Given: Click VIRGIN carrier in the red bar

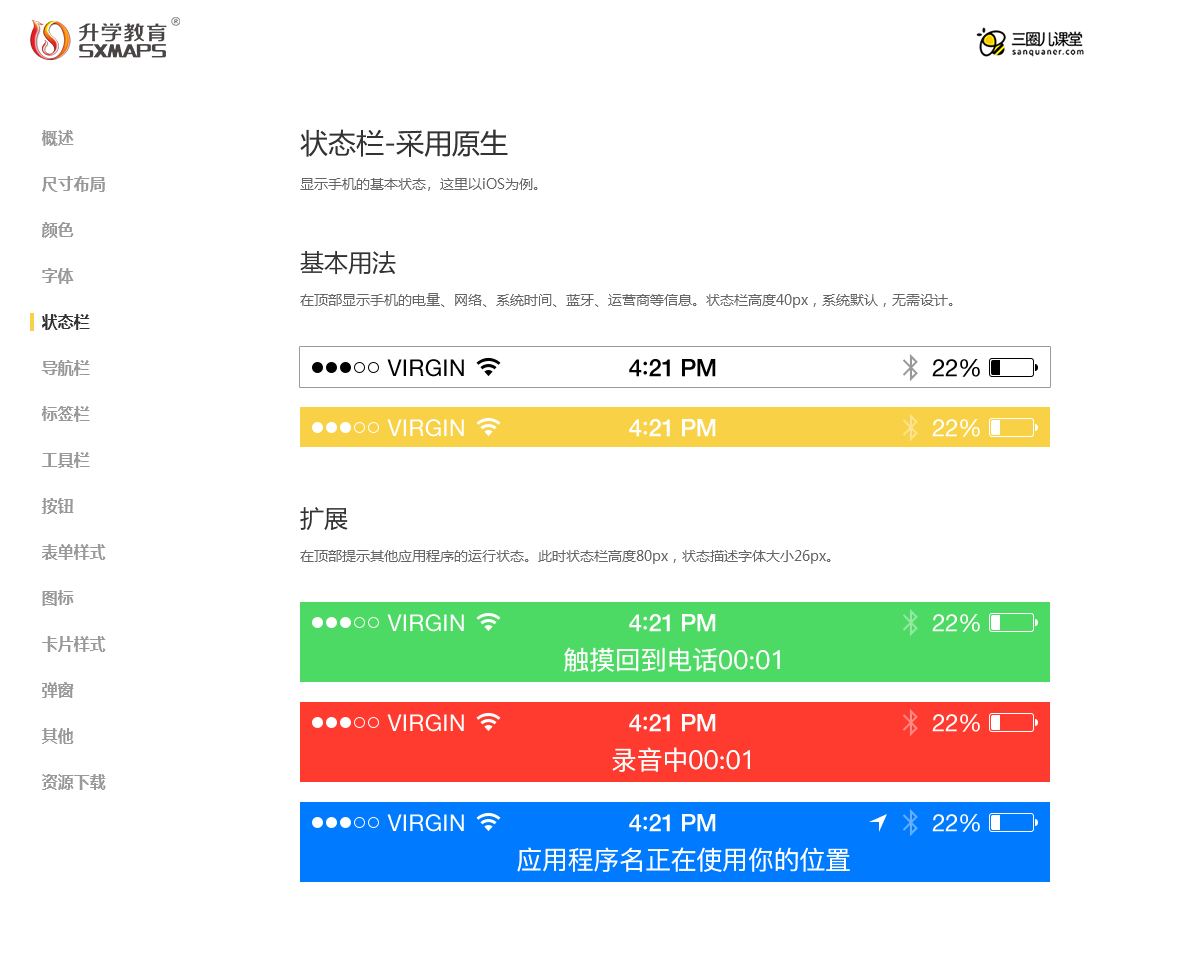Looking at the screenshot, I should point(426,723).
